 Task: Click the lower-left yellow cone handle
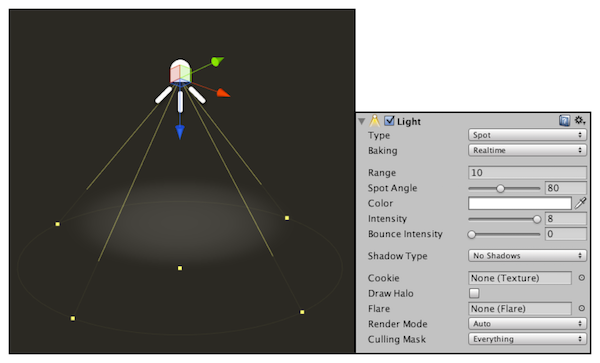pos(73,318)
